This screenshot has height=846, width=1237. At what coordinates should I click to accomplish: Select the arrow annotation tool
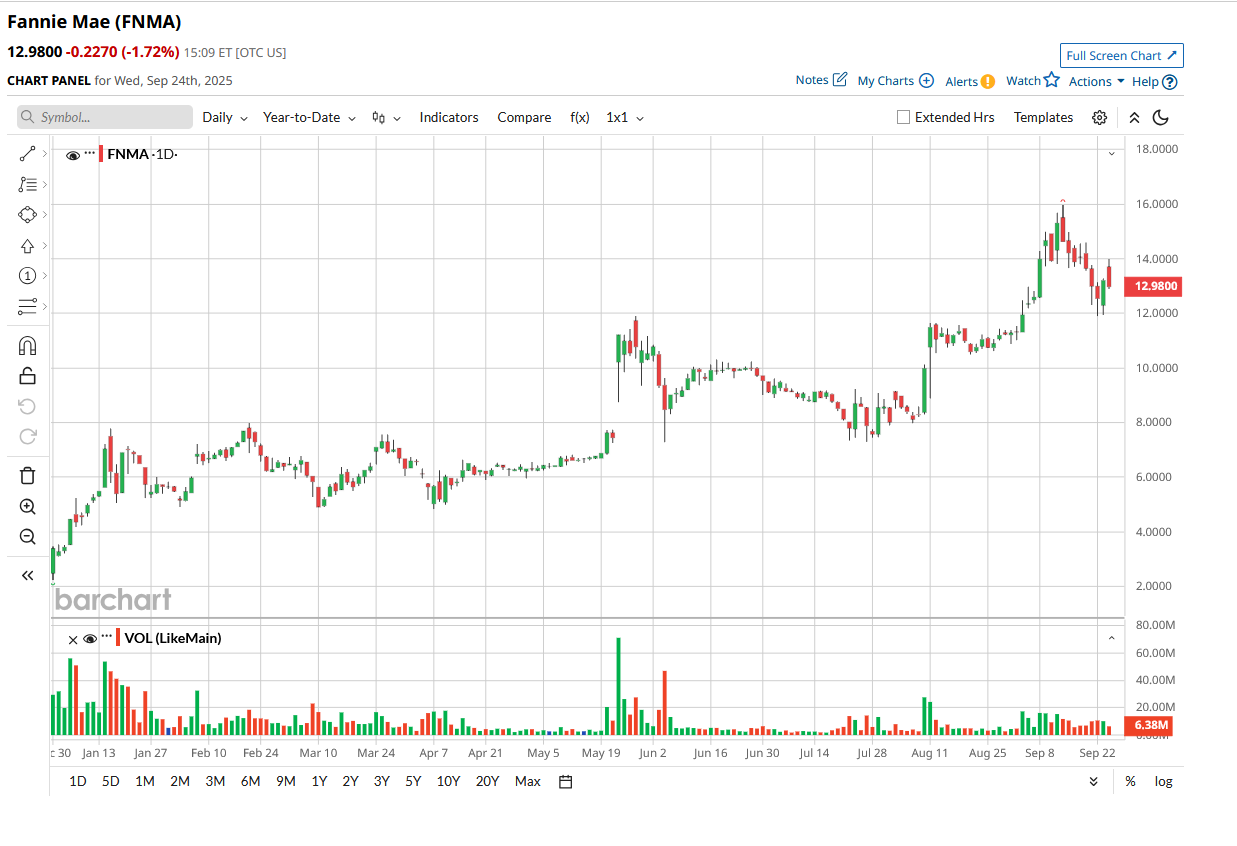27,246
